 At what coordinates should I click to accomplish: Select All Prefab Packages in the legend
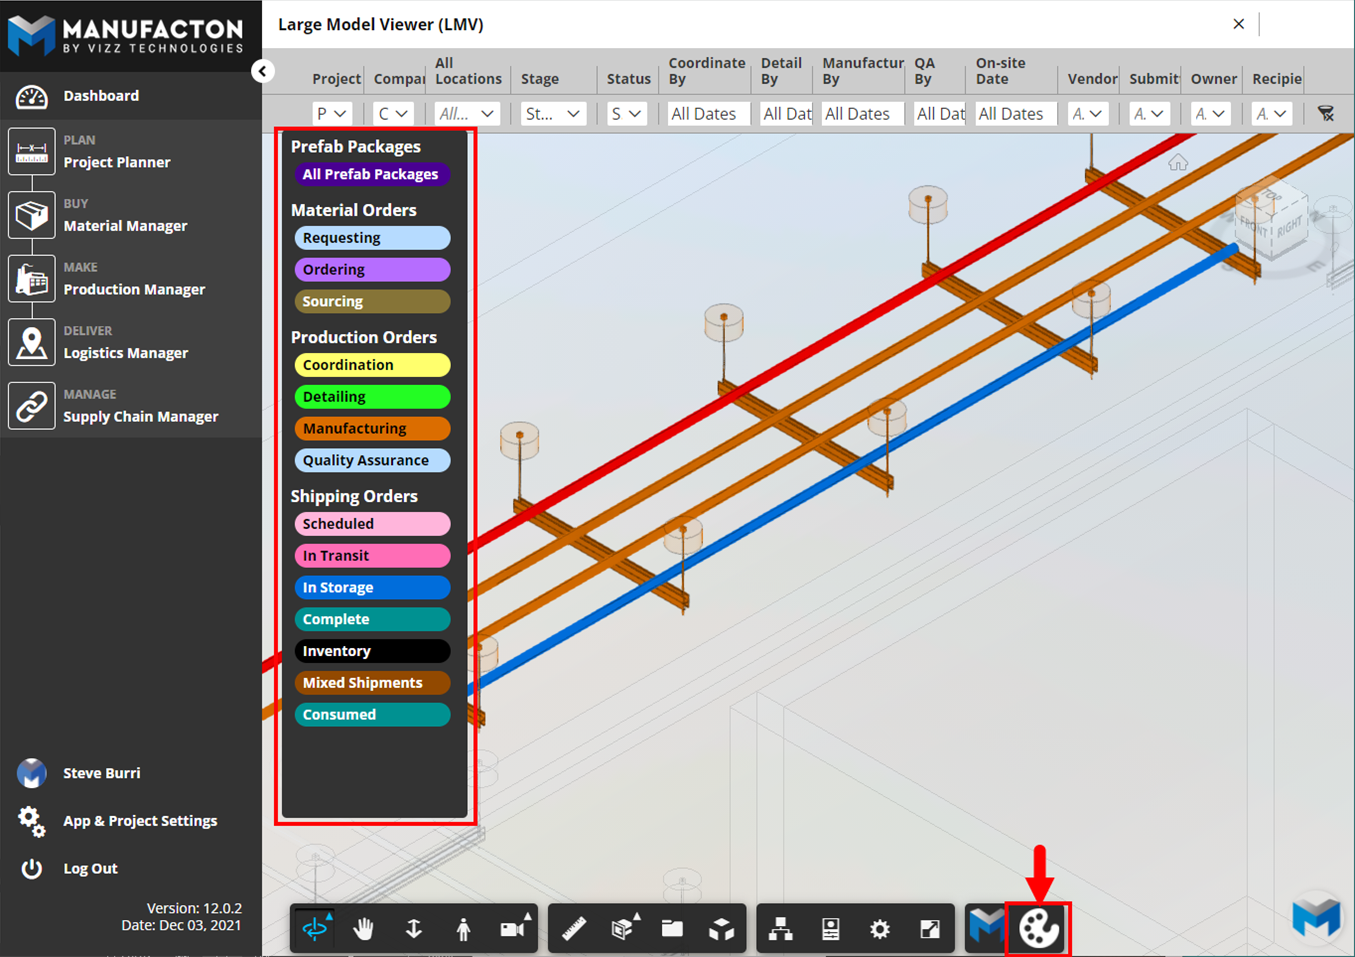pos(372,174)
